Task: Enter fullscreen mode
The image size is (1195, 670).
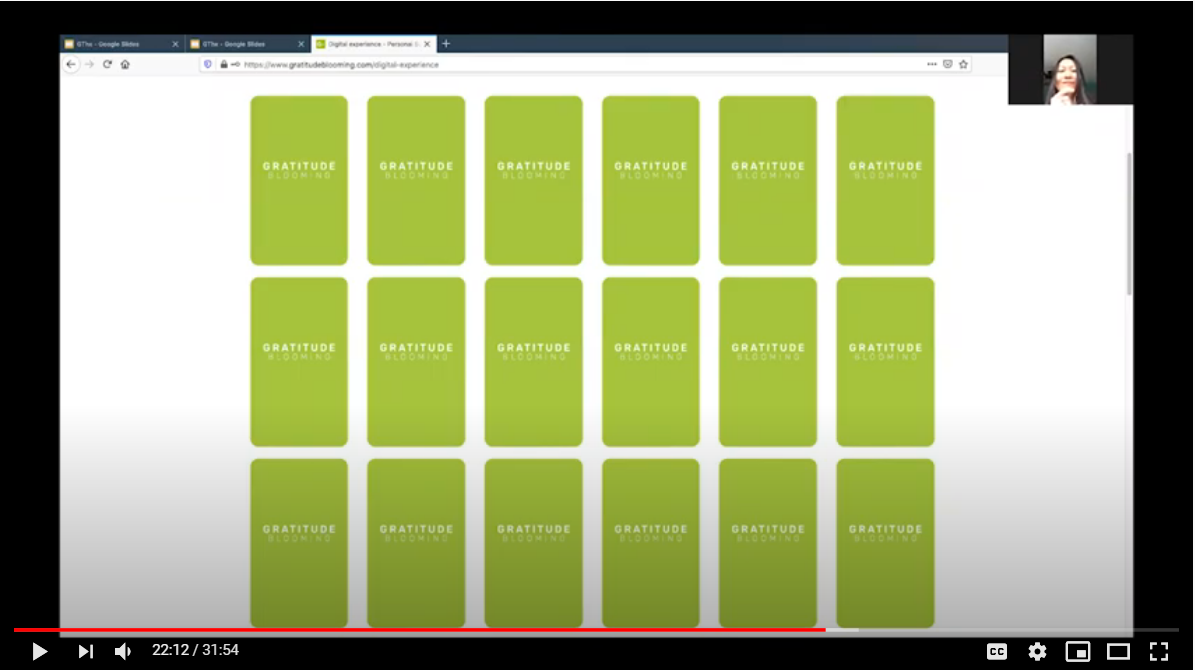Action: pos(1159,651)
